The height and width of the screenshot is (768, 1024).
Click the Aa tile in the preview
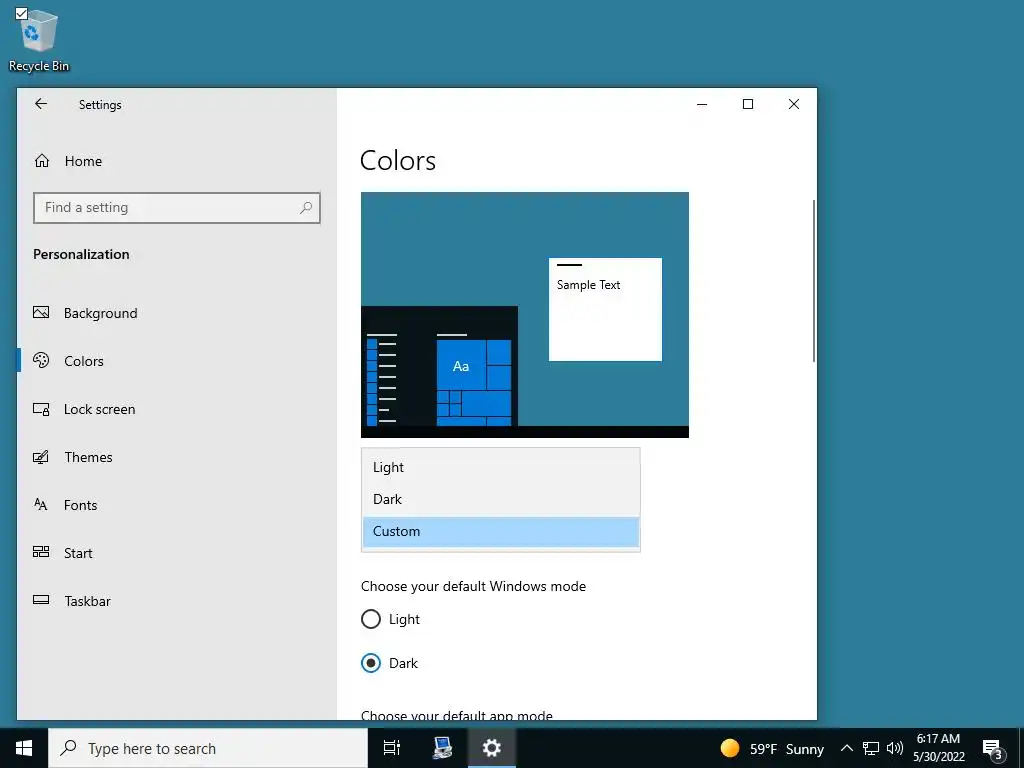pyautogui.click(x=461, y=366)
